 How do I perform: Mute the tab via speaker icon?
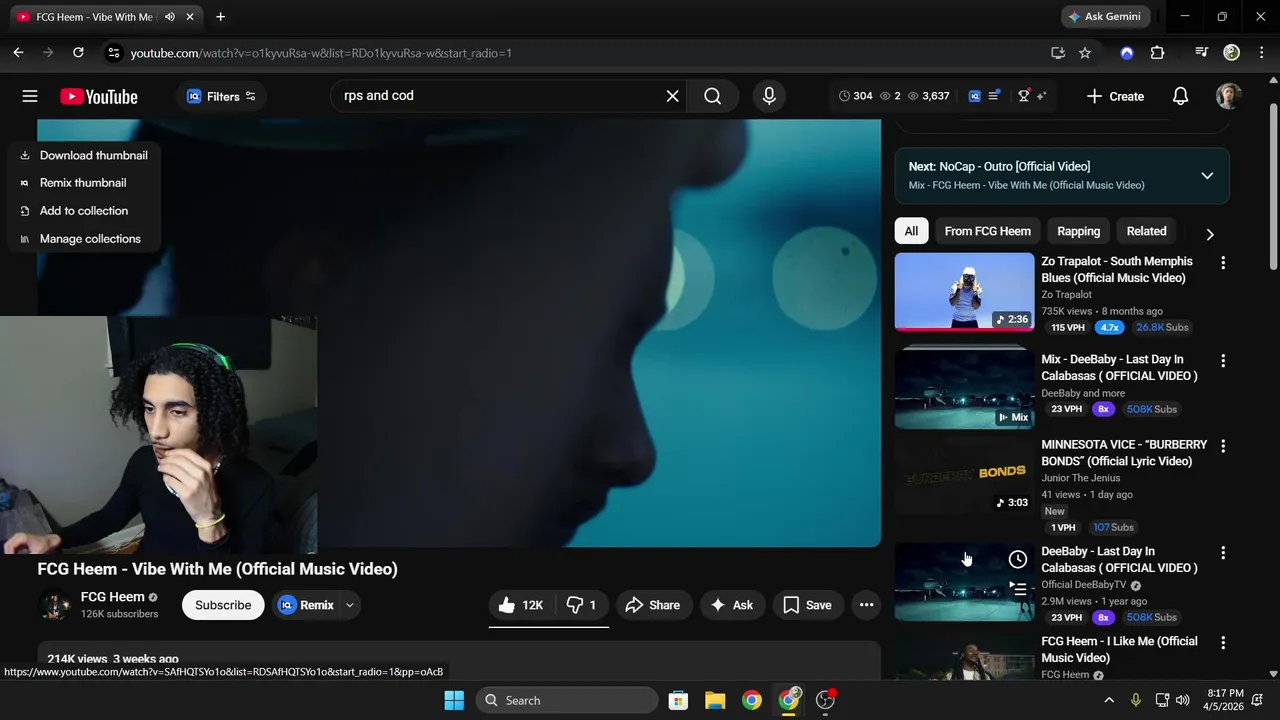pos(170,17)
